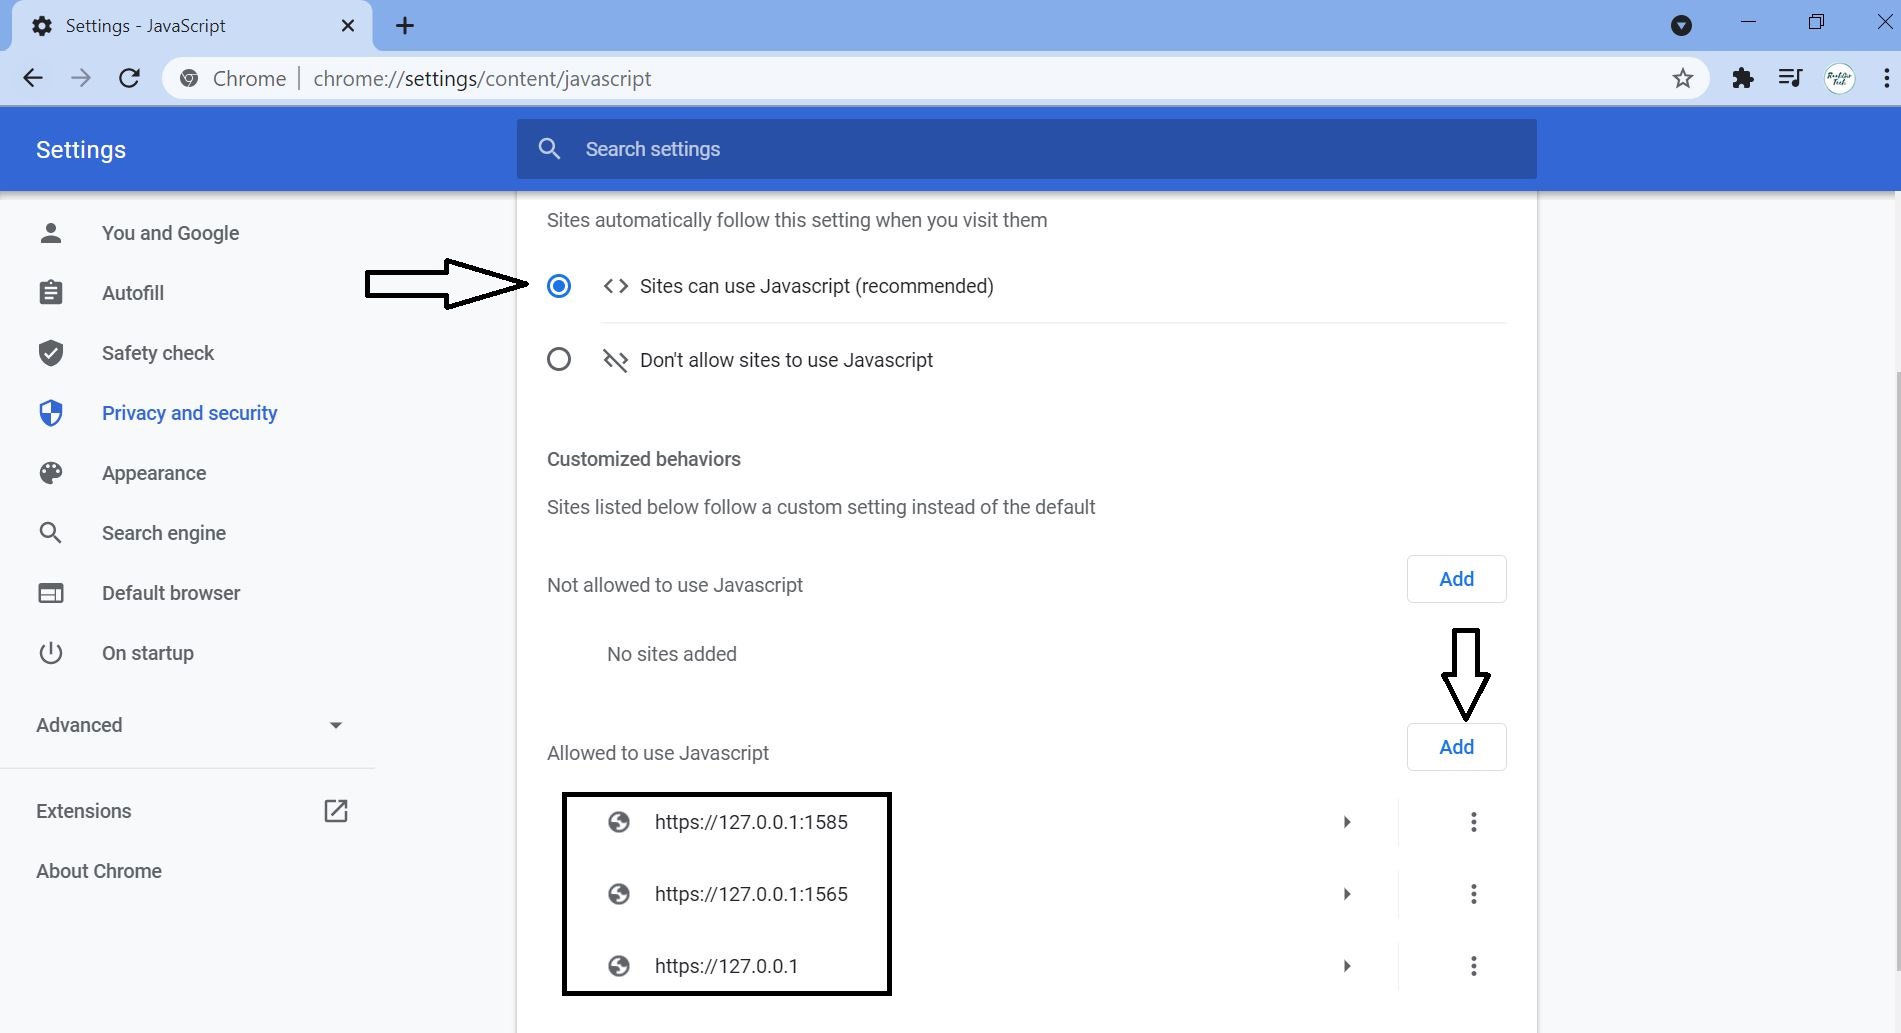Click the Search settings field
This screenshot has height=1033, width=1901.
(x=1027, y=149)
